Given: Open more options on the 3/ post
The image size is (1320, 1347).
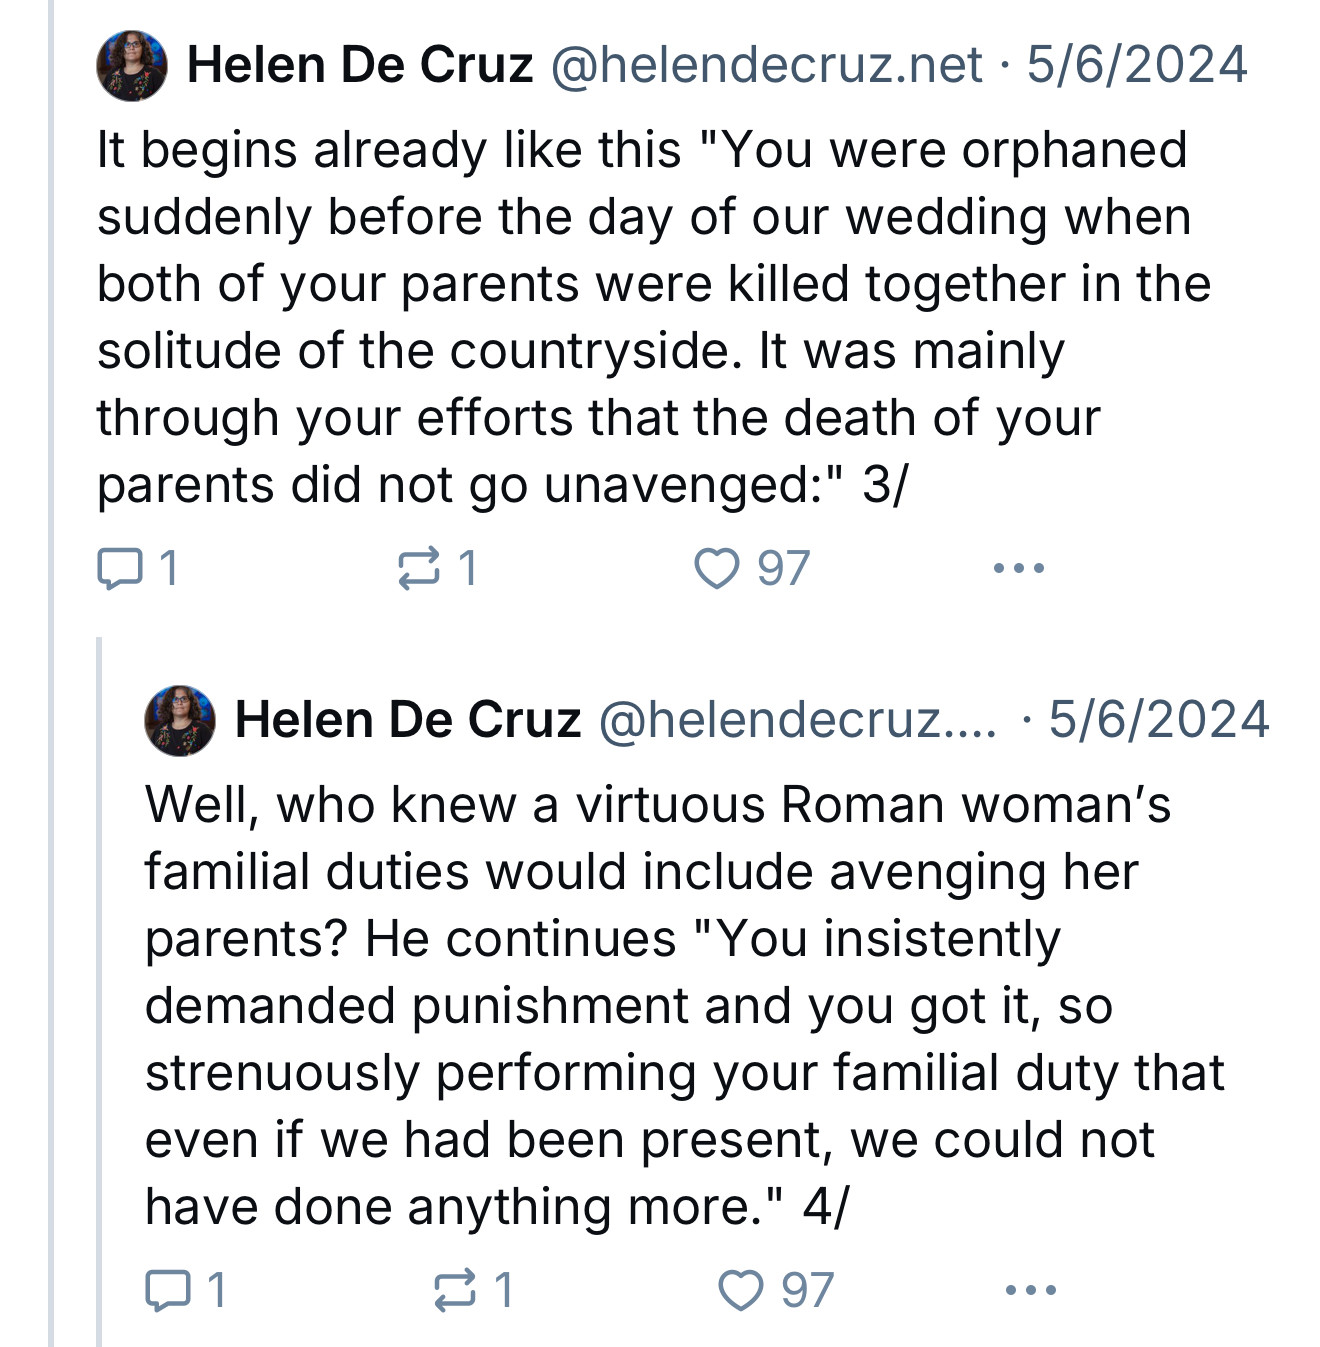Looking at the screenshot, I should (x=1019, y=568).
